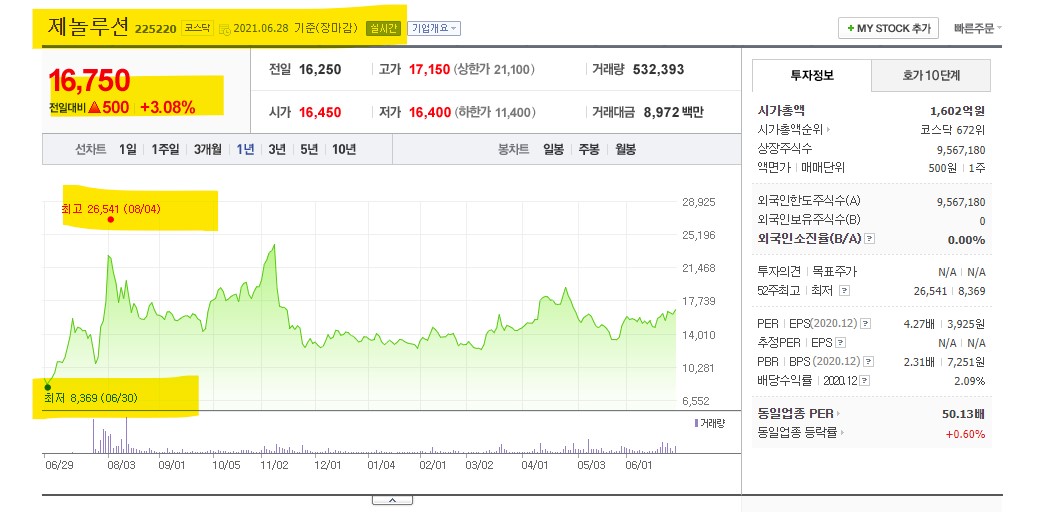This screenshot has width=1043, height=512.
Task: Click the 거래량 legend marker
Action: click(x=696, y=423)
